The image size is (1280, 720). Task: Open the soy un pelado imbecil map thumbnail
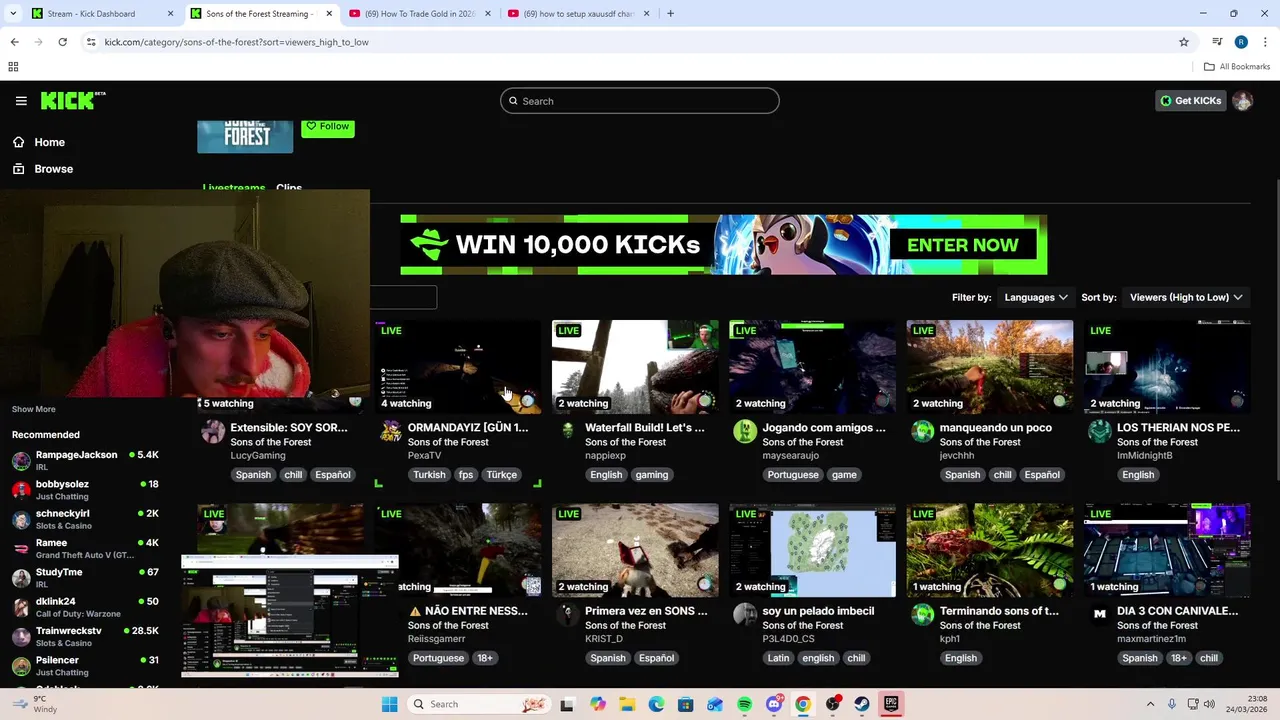[812, 550]
